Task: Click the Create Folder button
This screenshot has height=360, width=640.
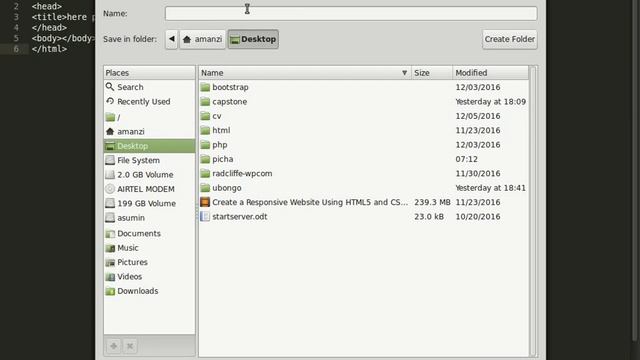Action: click(509, 39)
